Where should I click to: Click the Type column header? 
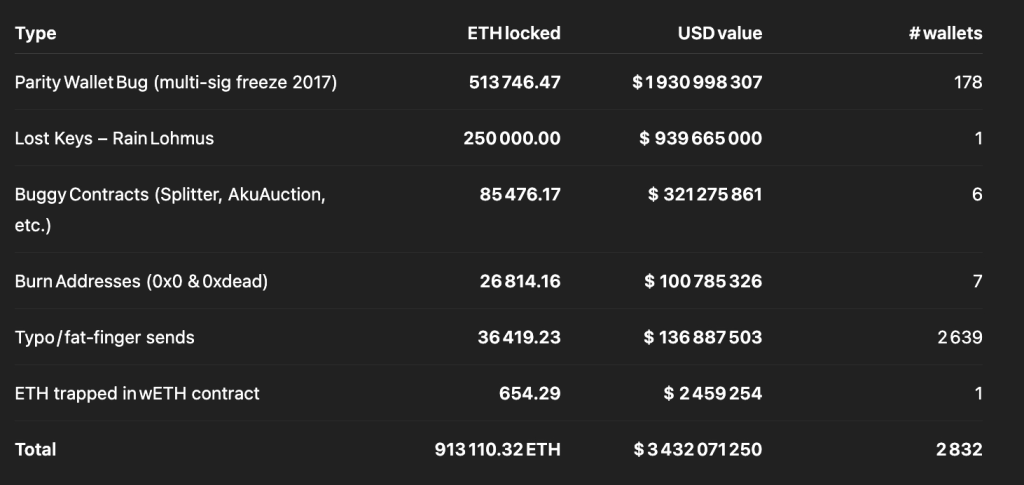[x=35, y=33]
